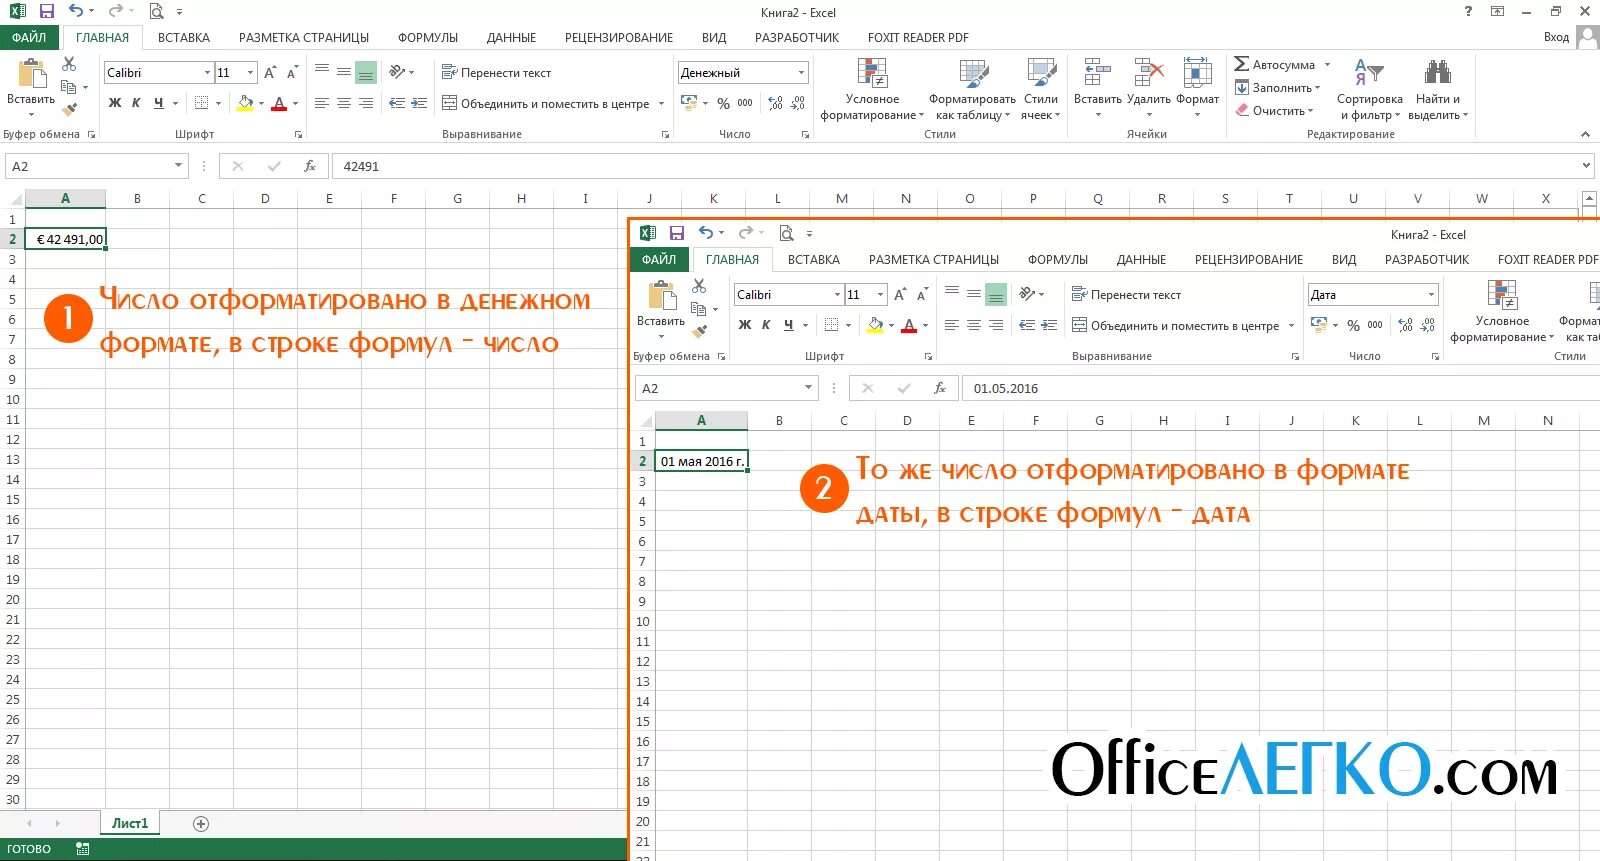Open Заполнить fill menu
This screenshot has width=1600, height=861.
1278,88
